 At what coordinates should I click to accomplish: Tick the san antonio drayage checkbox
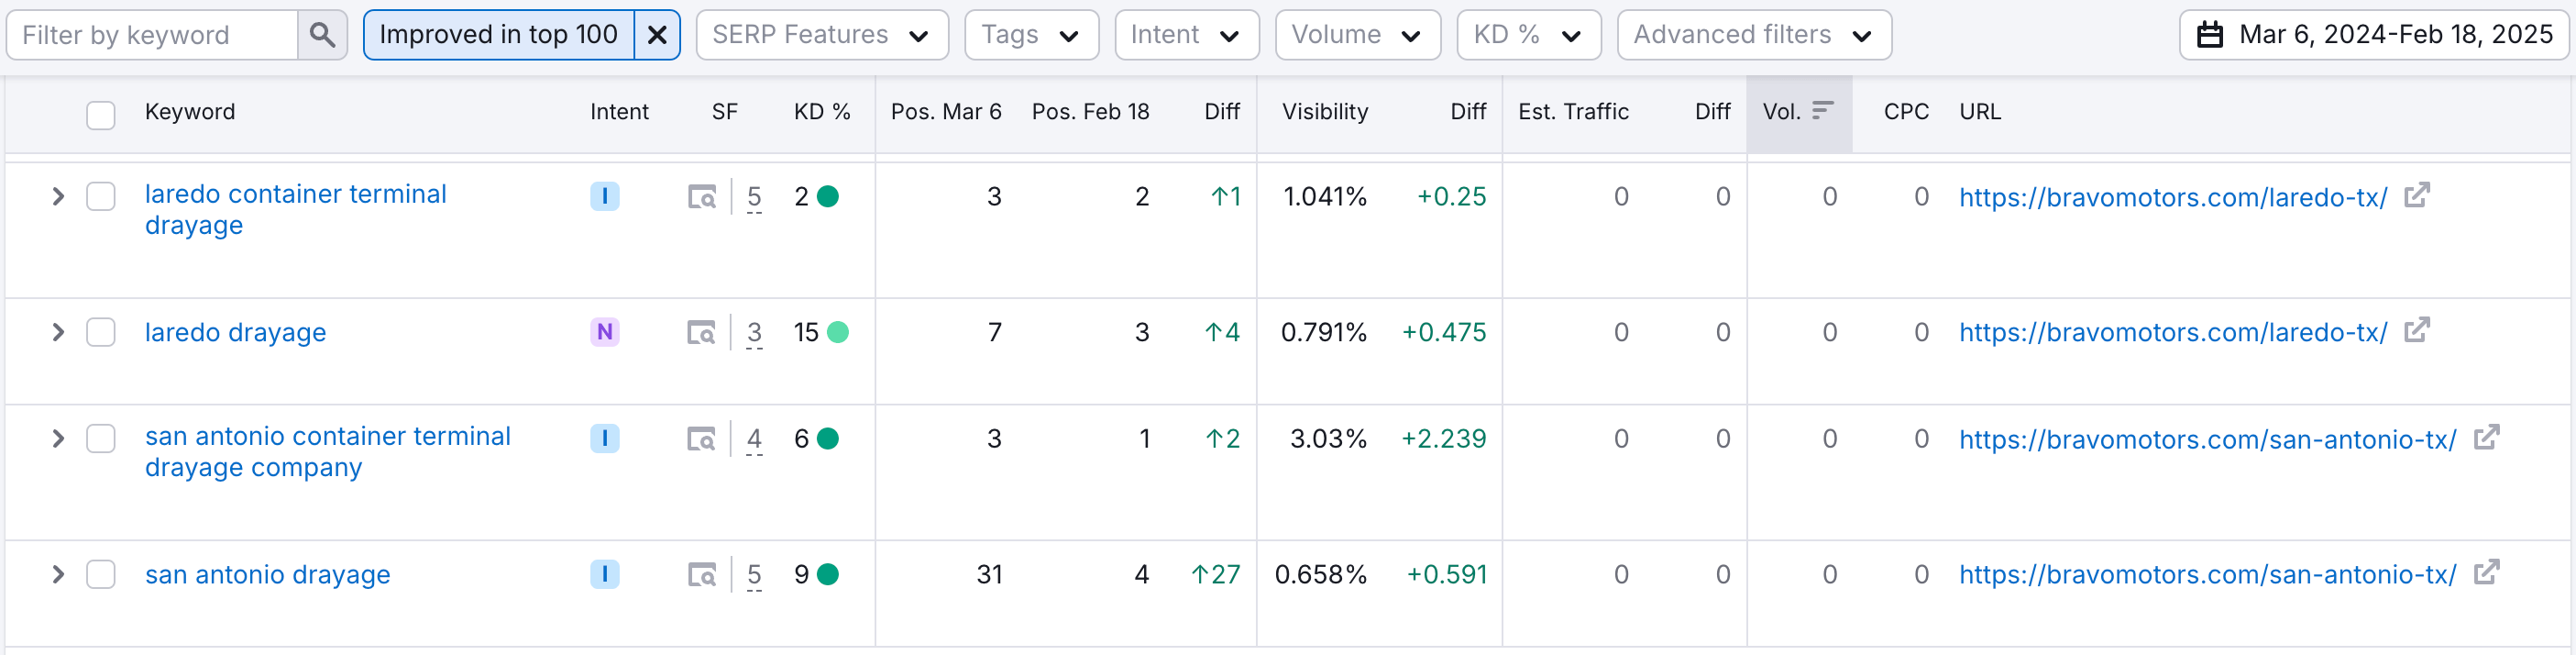coord(101,575)
